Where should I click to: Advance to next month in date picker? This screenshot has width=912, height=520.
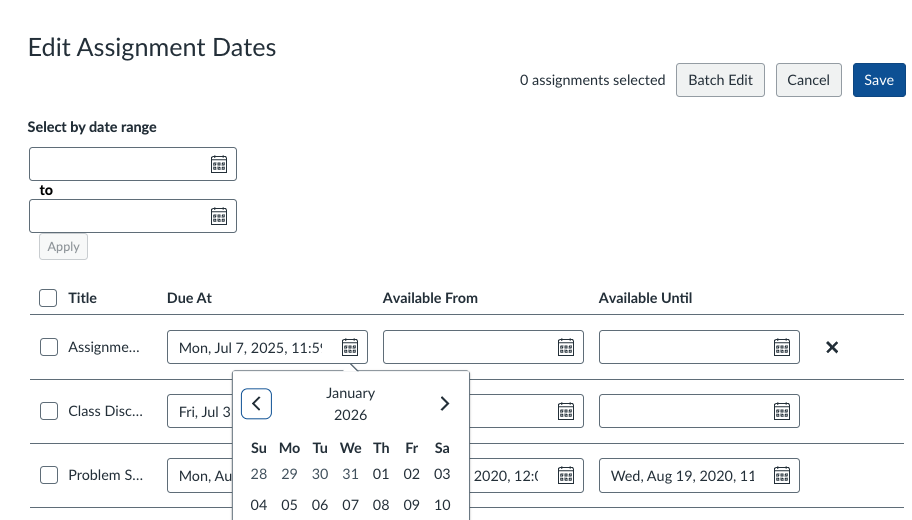pyautogui.click(x=444, y=404)
